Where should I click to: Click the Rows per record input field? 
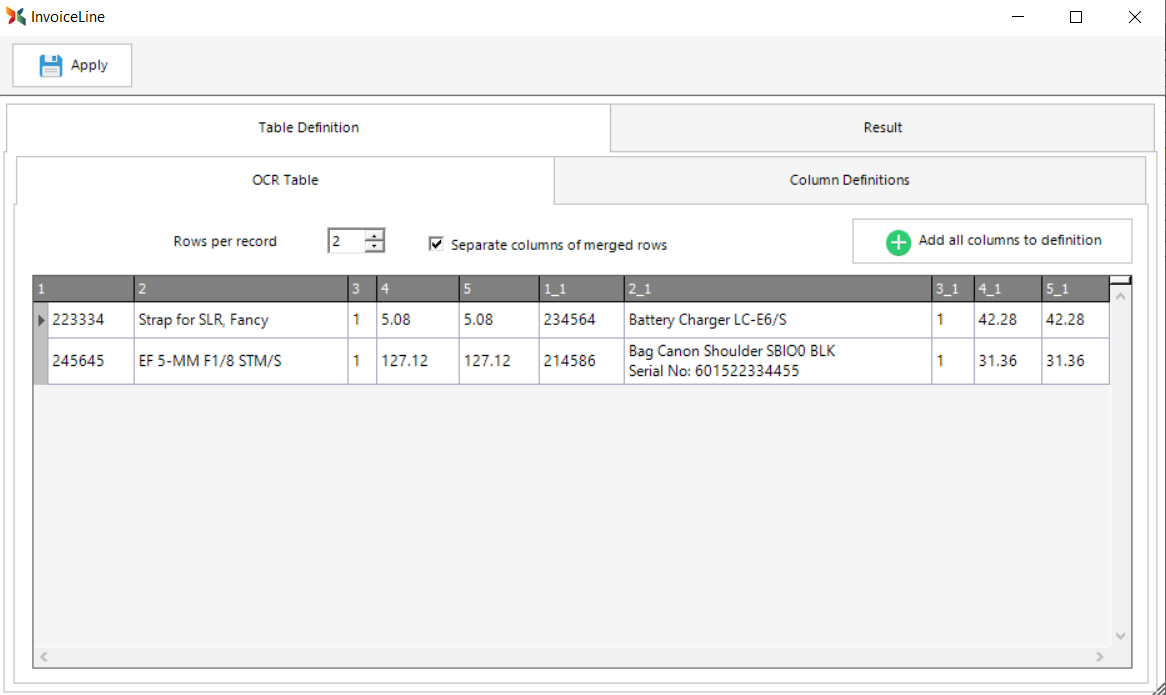[346, 242]
